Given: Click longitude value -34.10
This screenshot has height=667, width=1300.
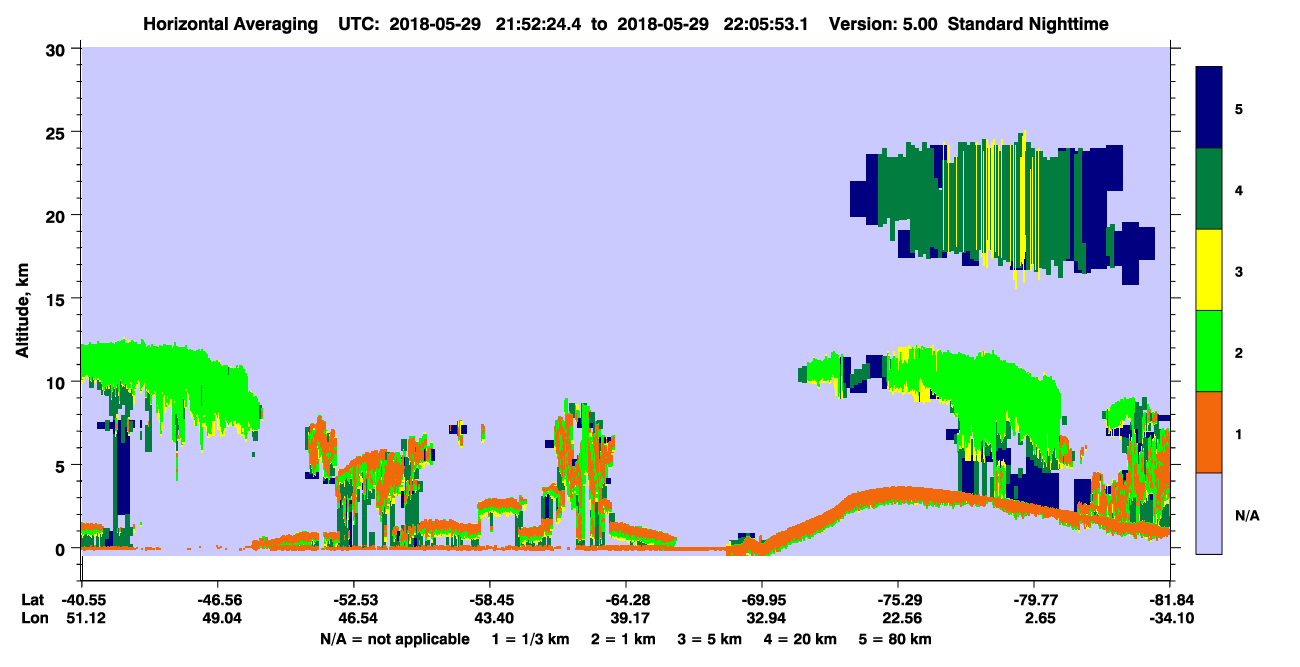Looking at the screenshot, I should click(x=1170, y=619).
